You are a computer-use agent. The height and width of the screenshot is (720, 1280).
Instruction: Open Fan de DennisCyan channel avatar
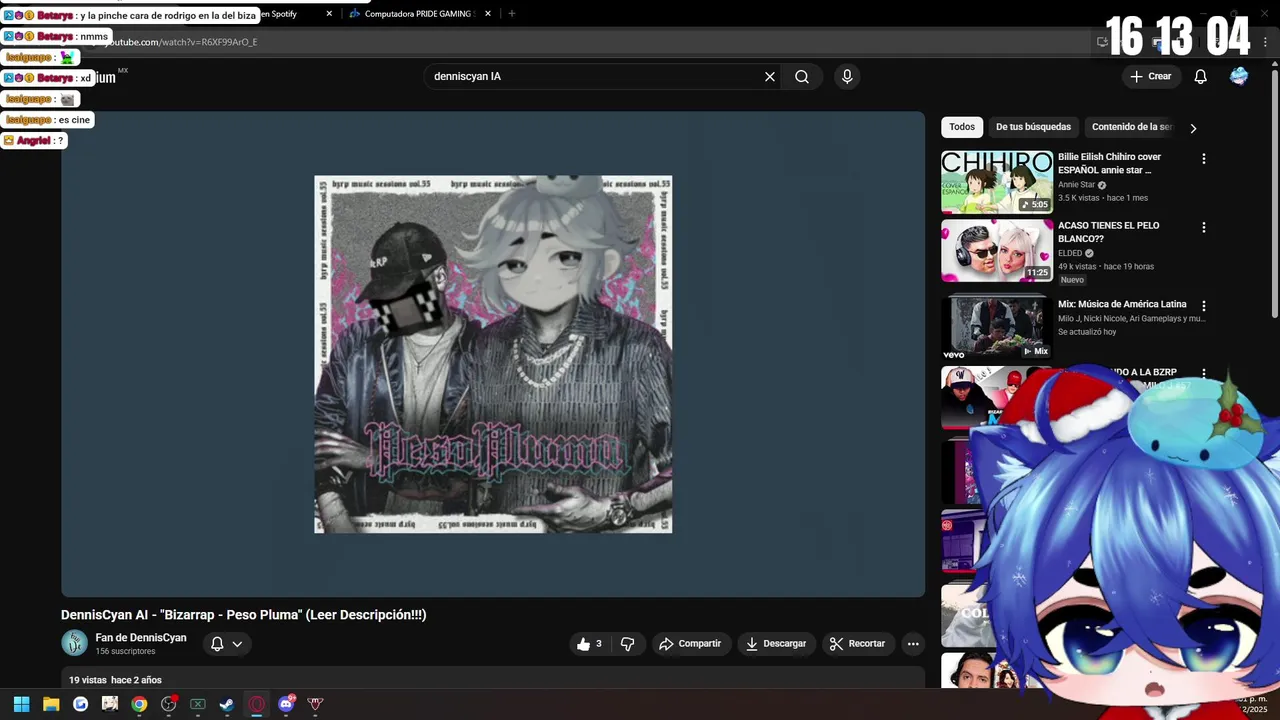pos(74,643)
